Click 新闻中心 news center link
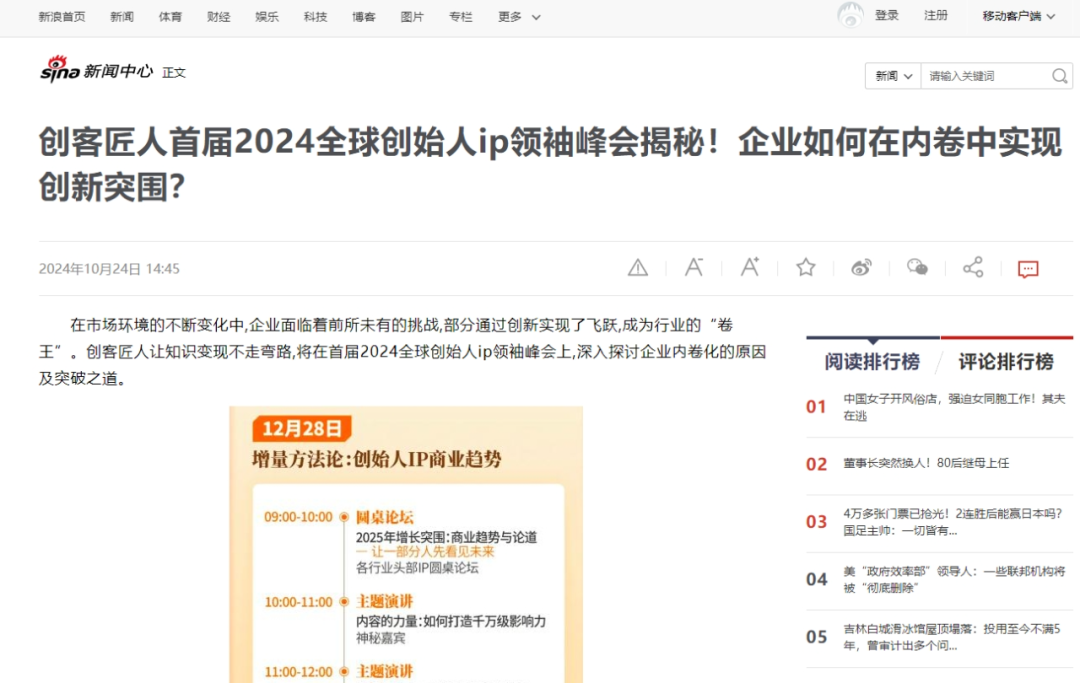 [118, 71]
